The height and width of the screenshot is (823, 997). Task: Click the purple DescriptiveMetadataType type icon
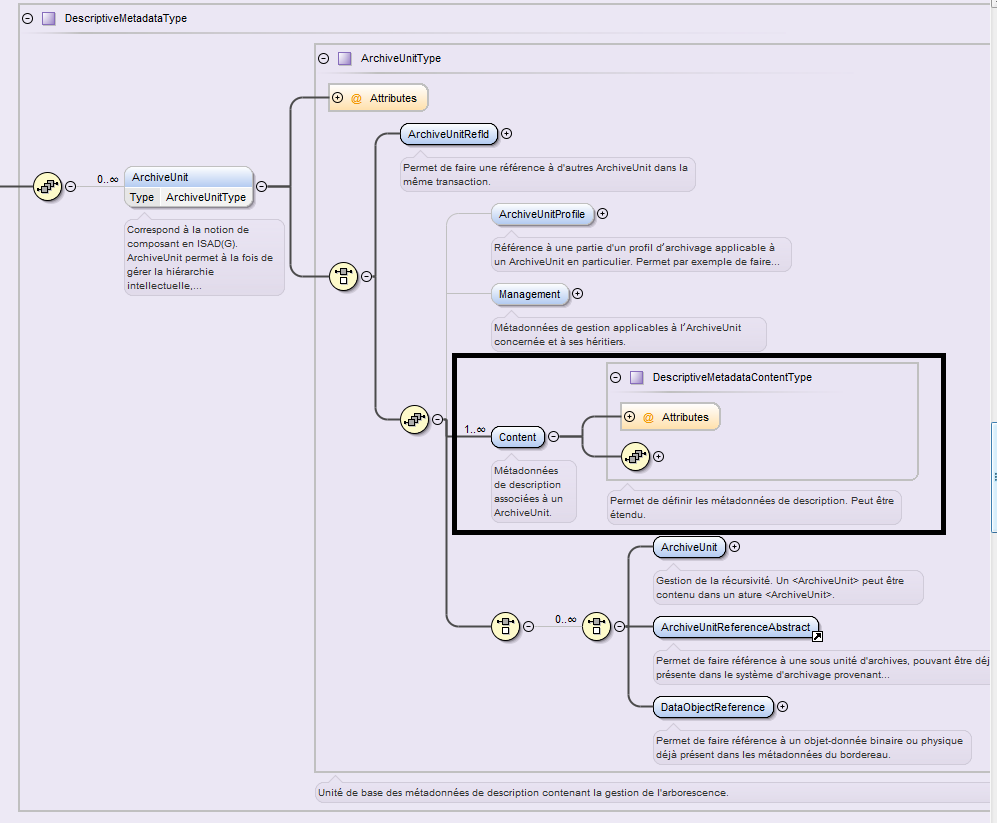[x=48, y=18]
